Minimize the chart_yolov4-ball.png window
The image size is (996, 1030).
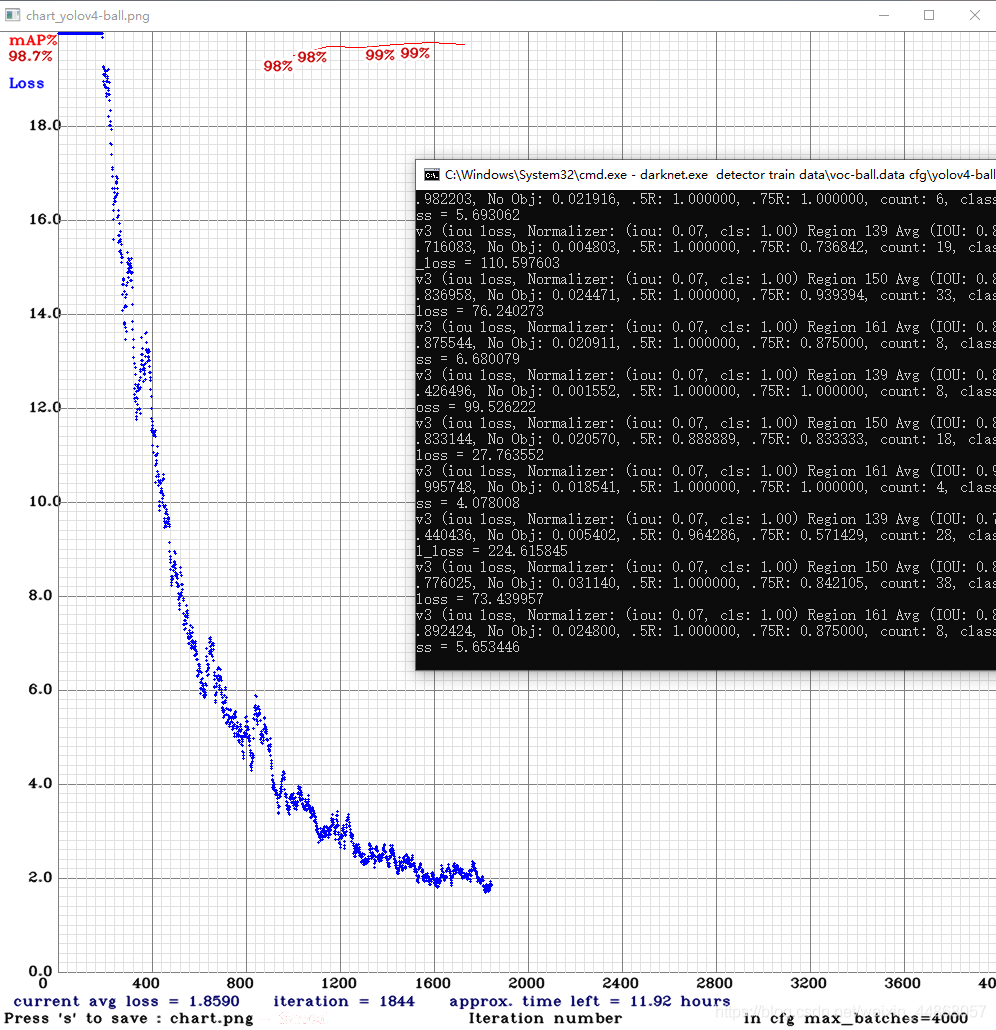tap(883, 15)
